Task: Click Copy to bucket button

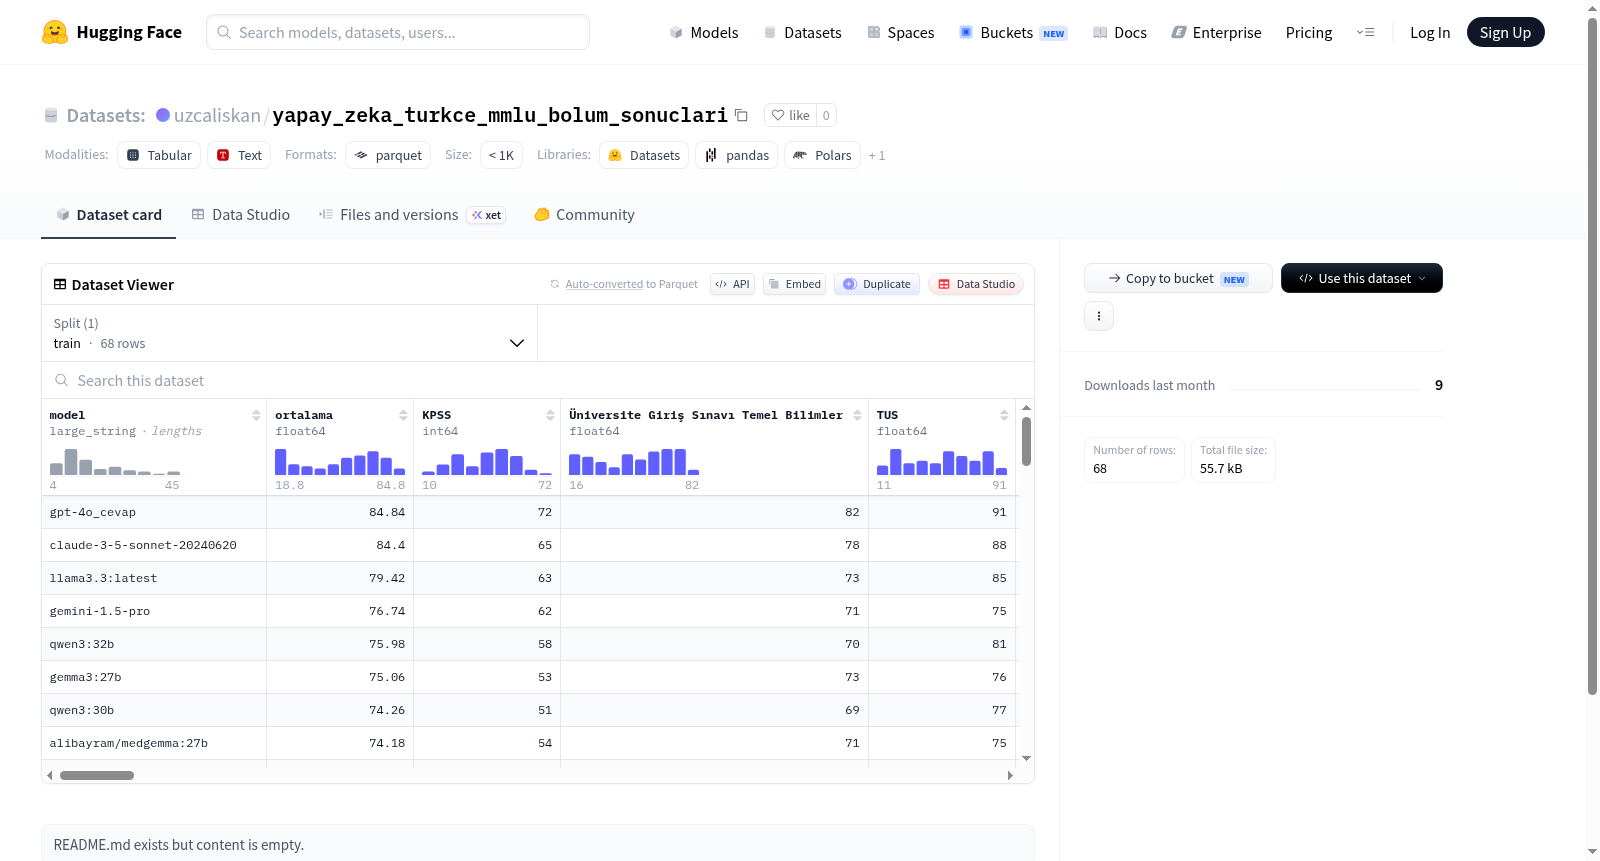Action: pyautogui.click(x=1178, y=278)
